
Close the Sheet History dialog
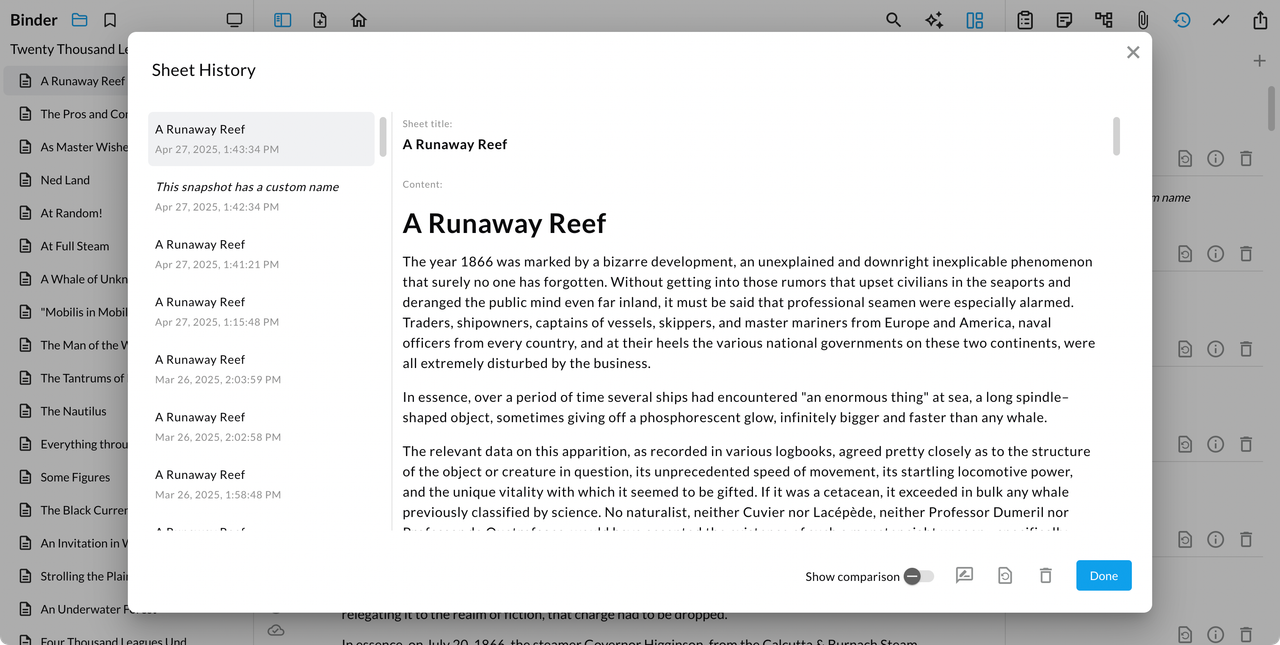click(1132, 52)
